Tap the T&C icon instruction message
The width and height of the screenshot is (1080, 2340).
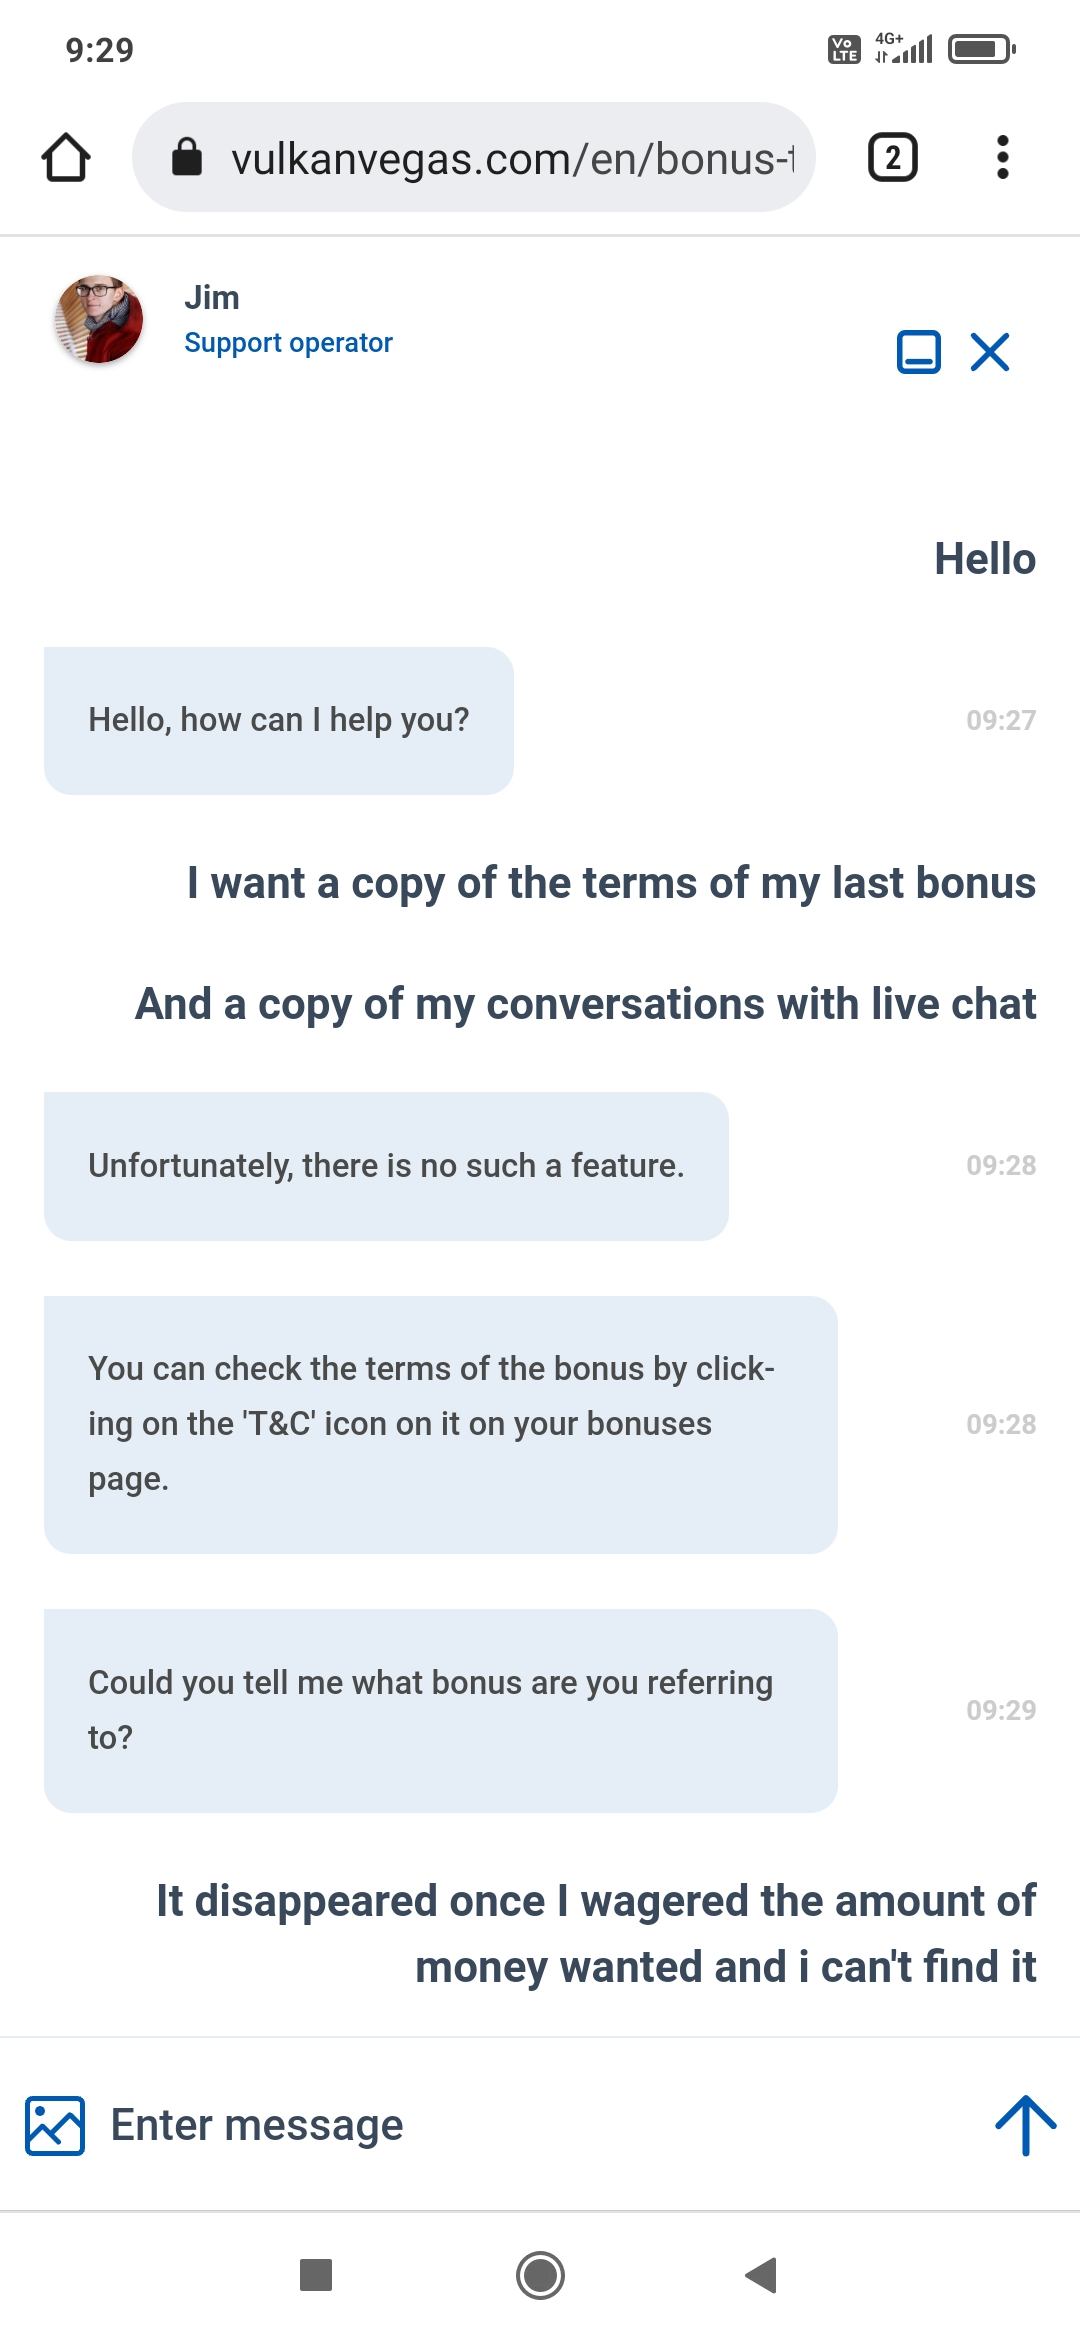[x=440, y=1424]
